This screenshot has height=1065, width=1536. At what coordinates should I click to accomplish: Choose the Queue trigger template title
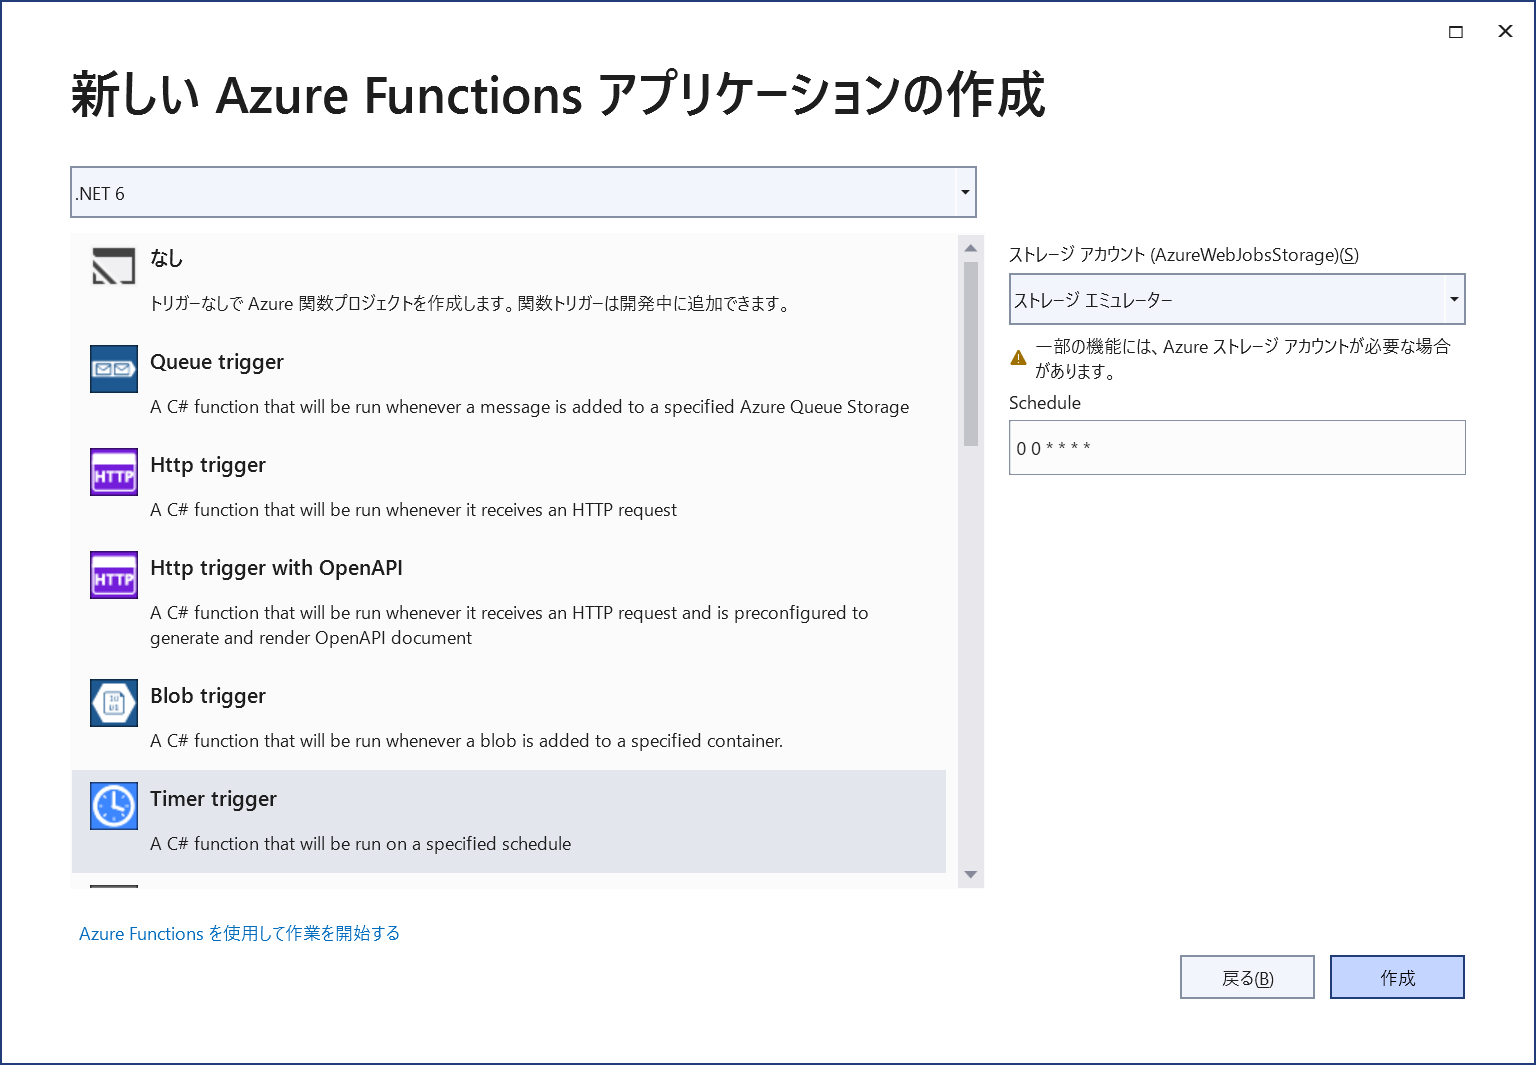pos(217,362)
